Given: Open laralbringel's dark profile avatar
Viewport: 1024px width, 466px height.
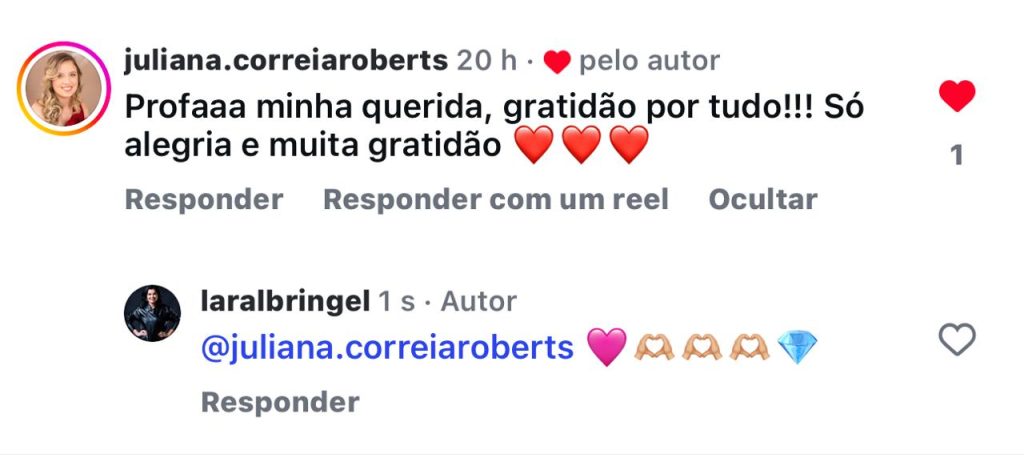Looking at the screenshot, I should (x=152, y=313).
